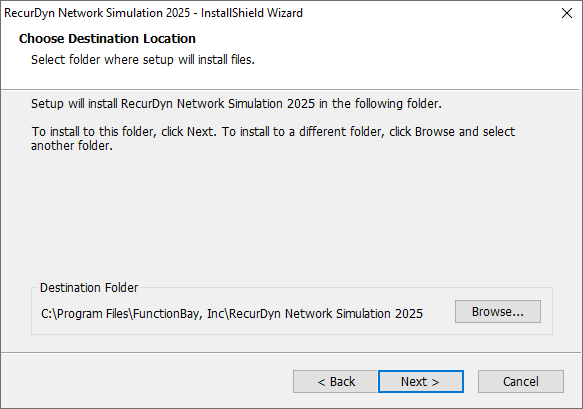This screenshot has width=583, height=409.
Task: Cancel the RecurDyn installation
Action: [x=521, y=381]
